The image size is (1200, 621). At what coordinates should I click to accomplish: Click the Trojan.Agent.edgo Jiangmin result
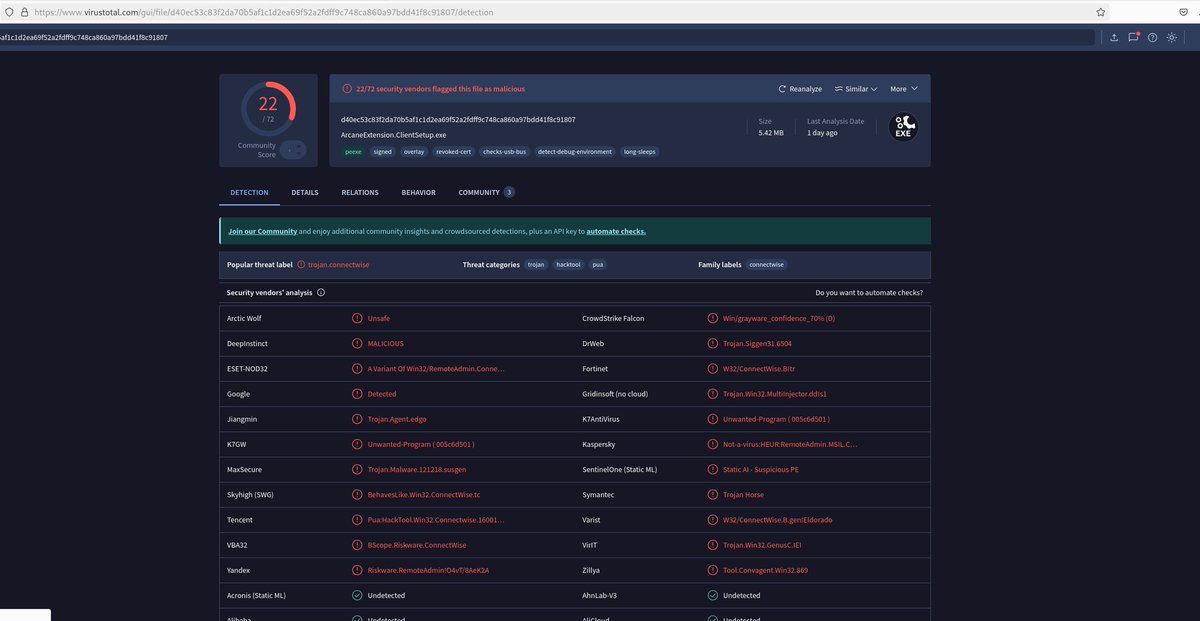tap(397, 419)
